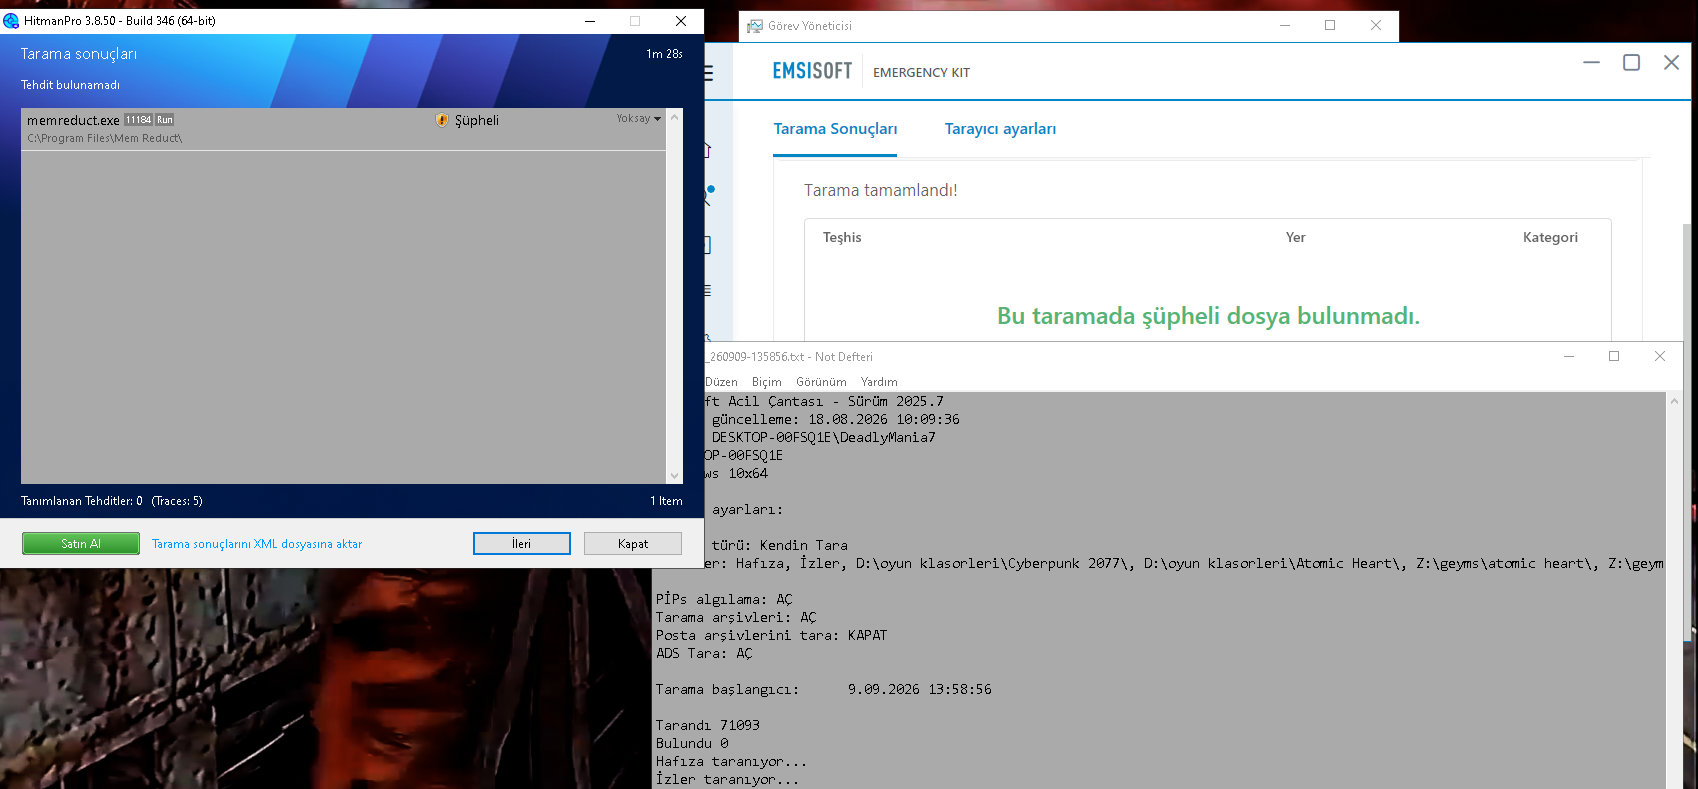The height and width of the screenshot is (789, 1698).
Task: Click the 'Tarama sonuçlarını XML dosyasına aktar' link
Action: tap(257, 544)
